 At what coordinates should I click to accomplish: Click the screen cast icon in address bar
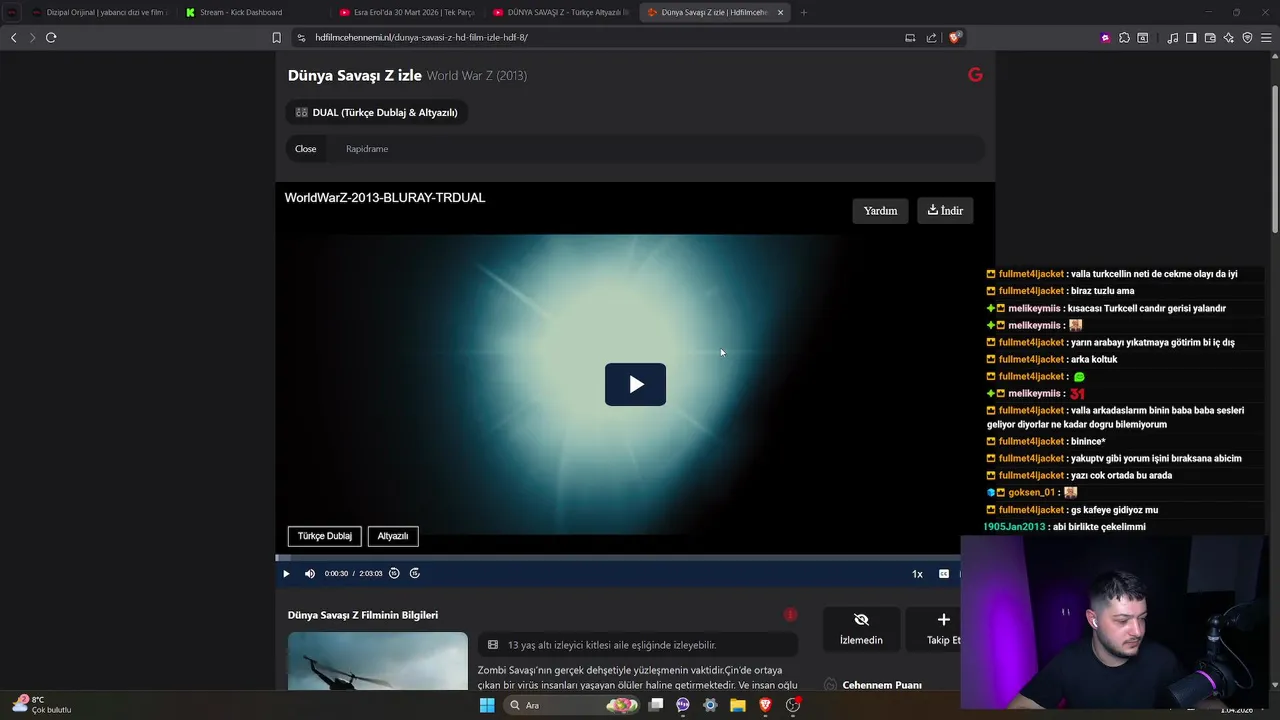(x=910, y=38)
